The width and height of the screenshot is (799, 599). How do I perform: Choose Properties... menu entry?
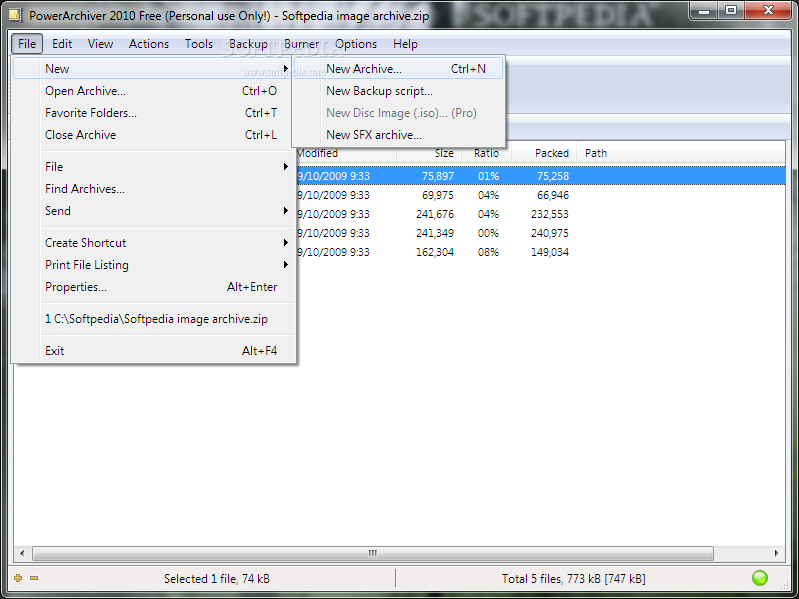(152, 287)
